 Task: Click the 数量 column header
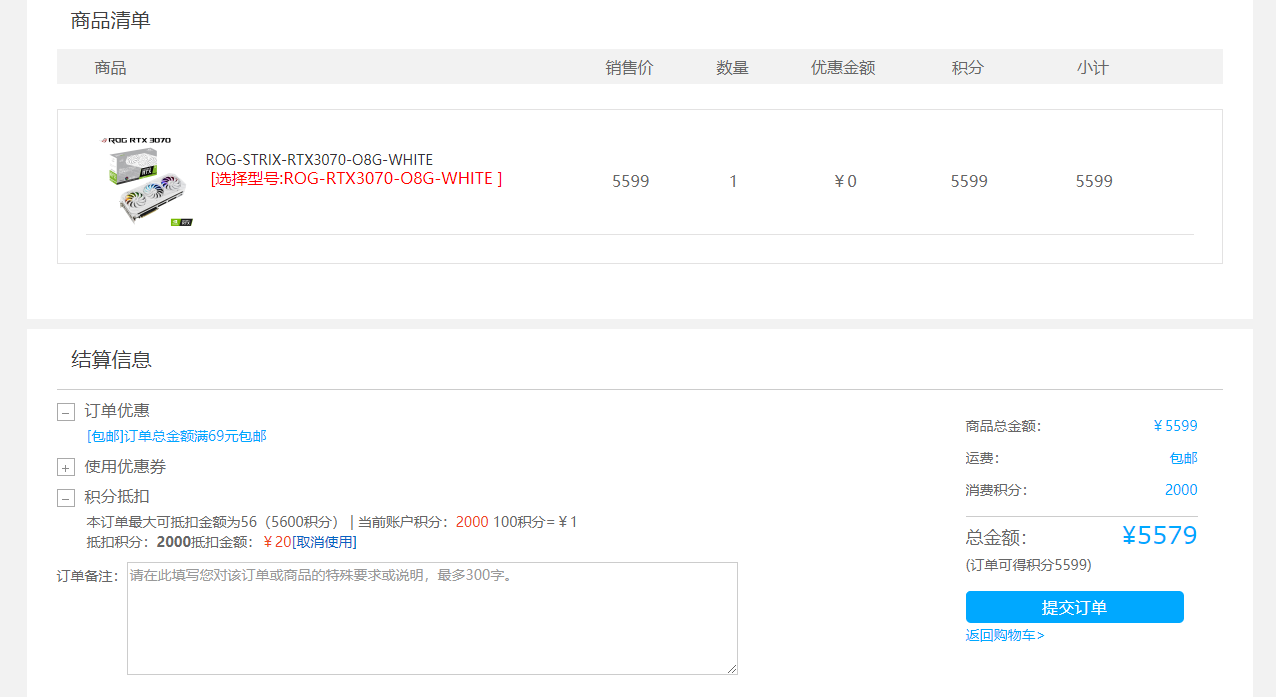pos(732,67)
